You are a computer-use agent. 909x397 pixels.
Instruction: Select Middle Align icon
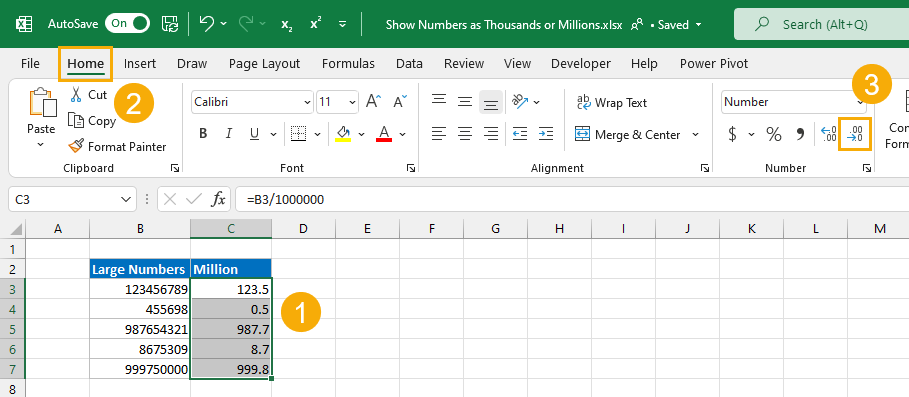pos(465,101)
